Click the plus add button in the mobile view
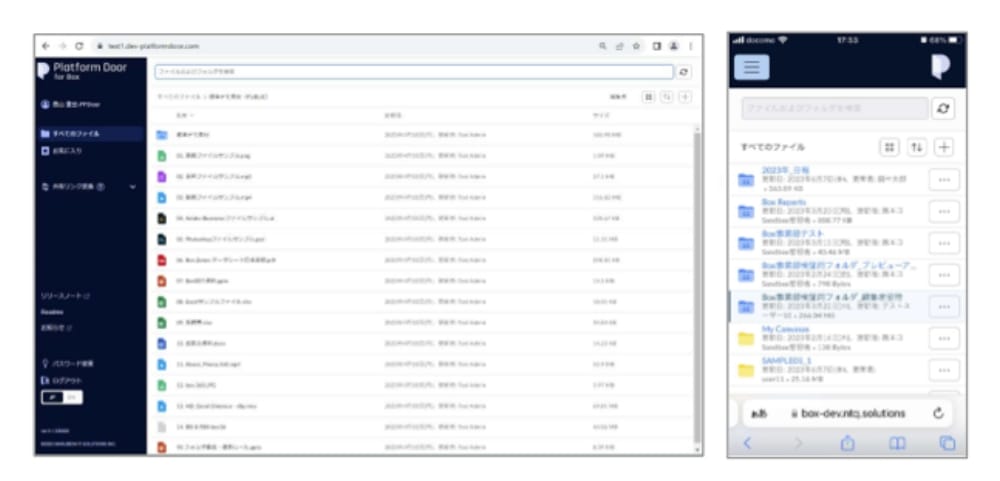The image size is (1000, 481). coord(944,147)
